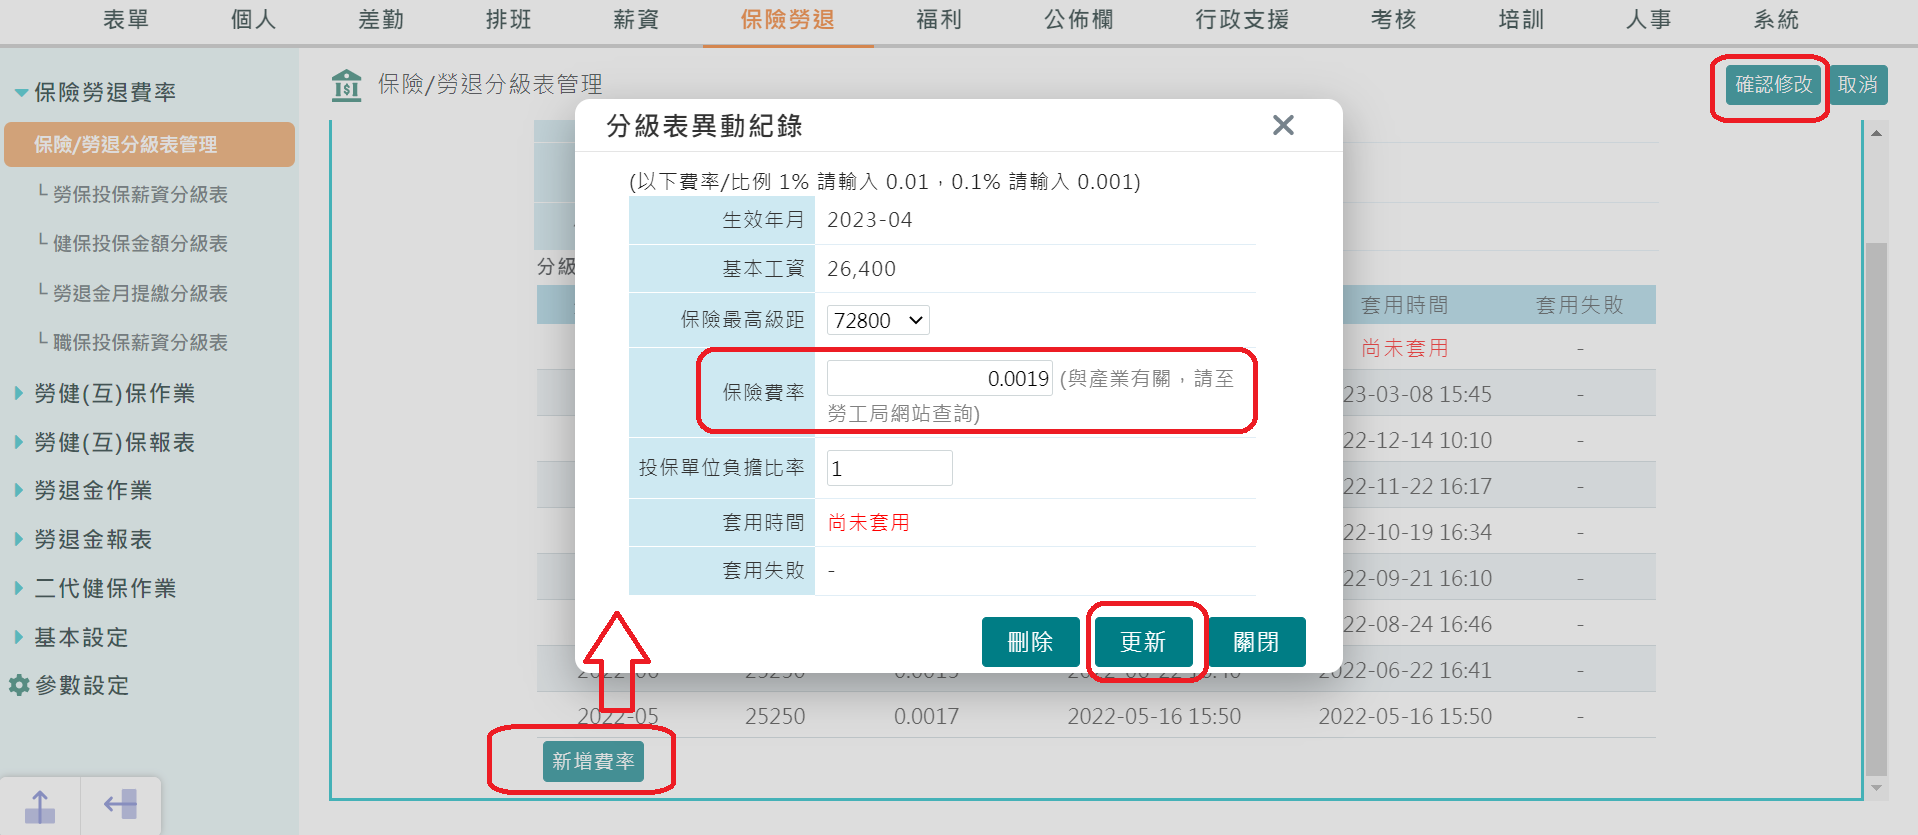
Task: Open the 保險最高級距 72800 dropdown
Action: pyautogui.click(x=878, y=320)
